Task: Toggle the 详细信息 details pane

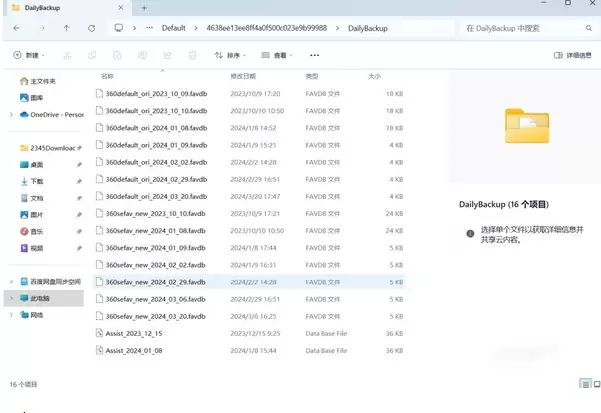Action: point(573,55)
